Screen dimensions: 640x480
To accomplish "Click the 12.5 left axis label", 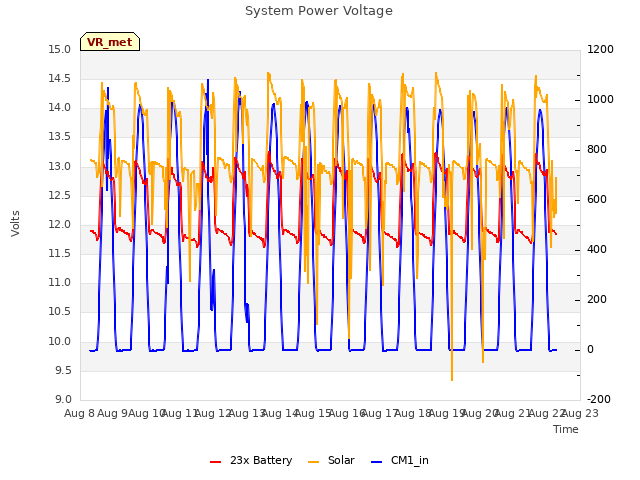I will [60, 196].
